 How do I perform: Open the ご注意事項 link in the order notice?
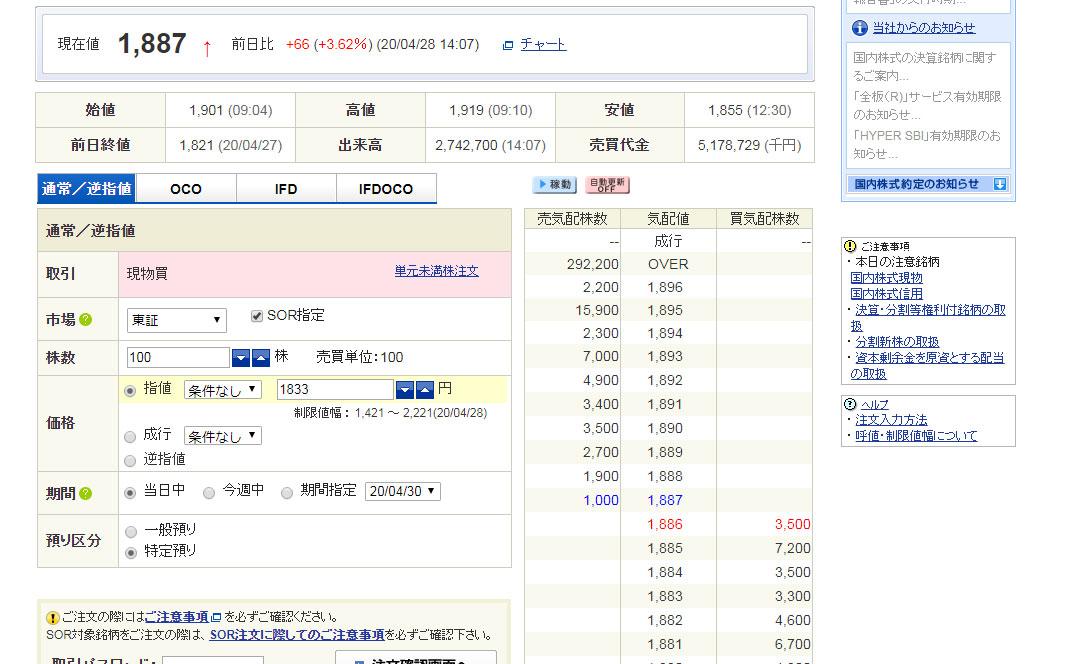[176, 617]
